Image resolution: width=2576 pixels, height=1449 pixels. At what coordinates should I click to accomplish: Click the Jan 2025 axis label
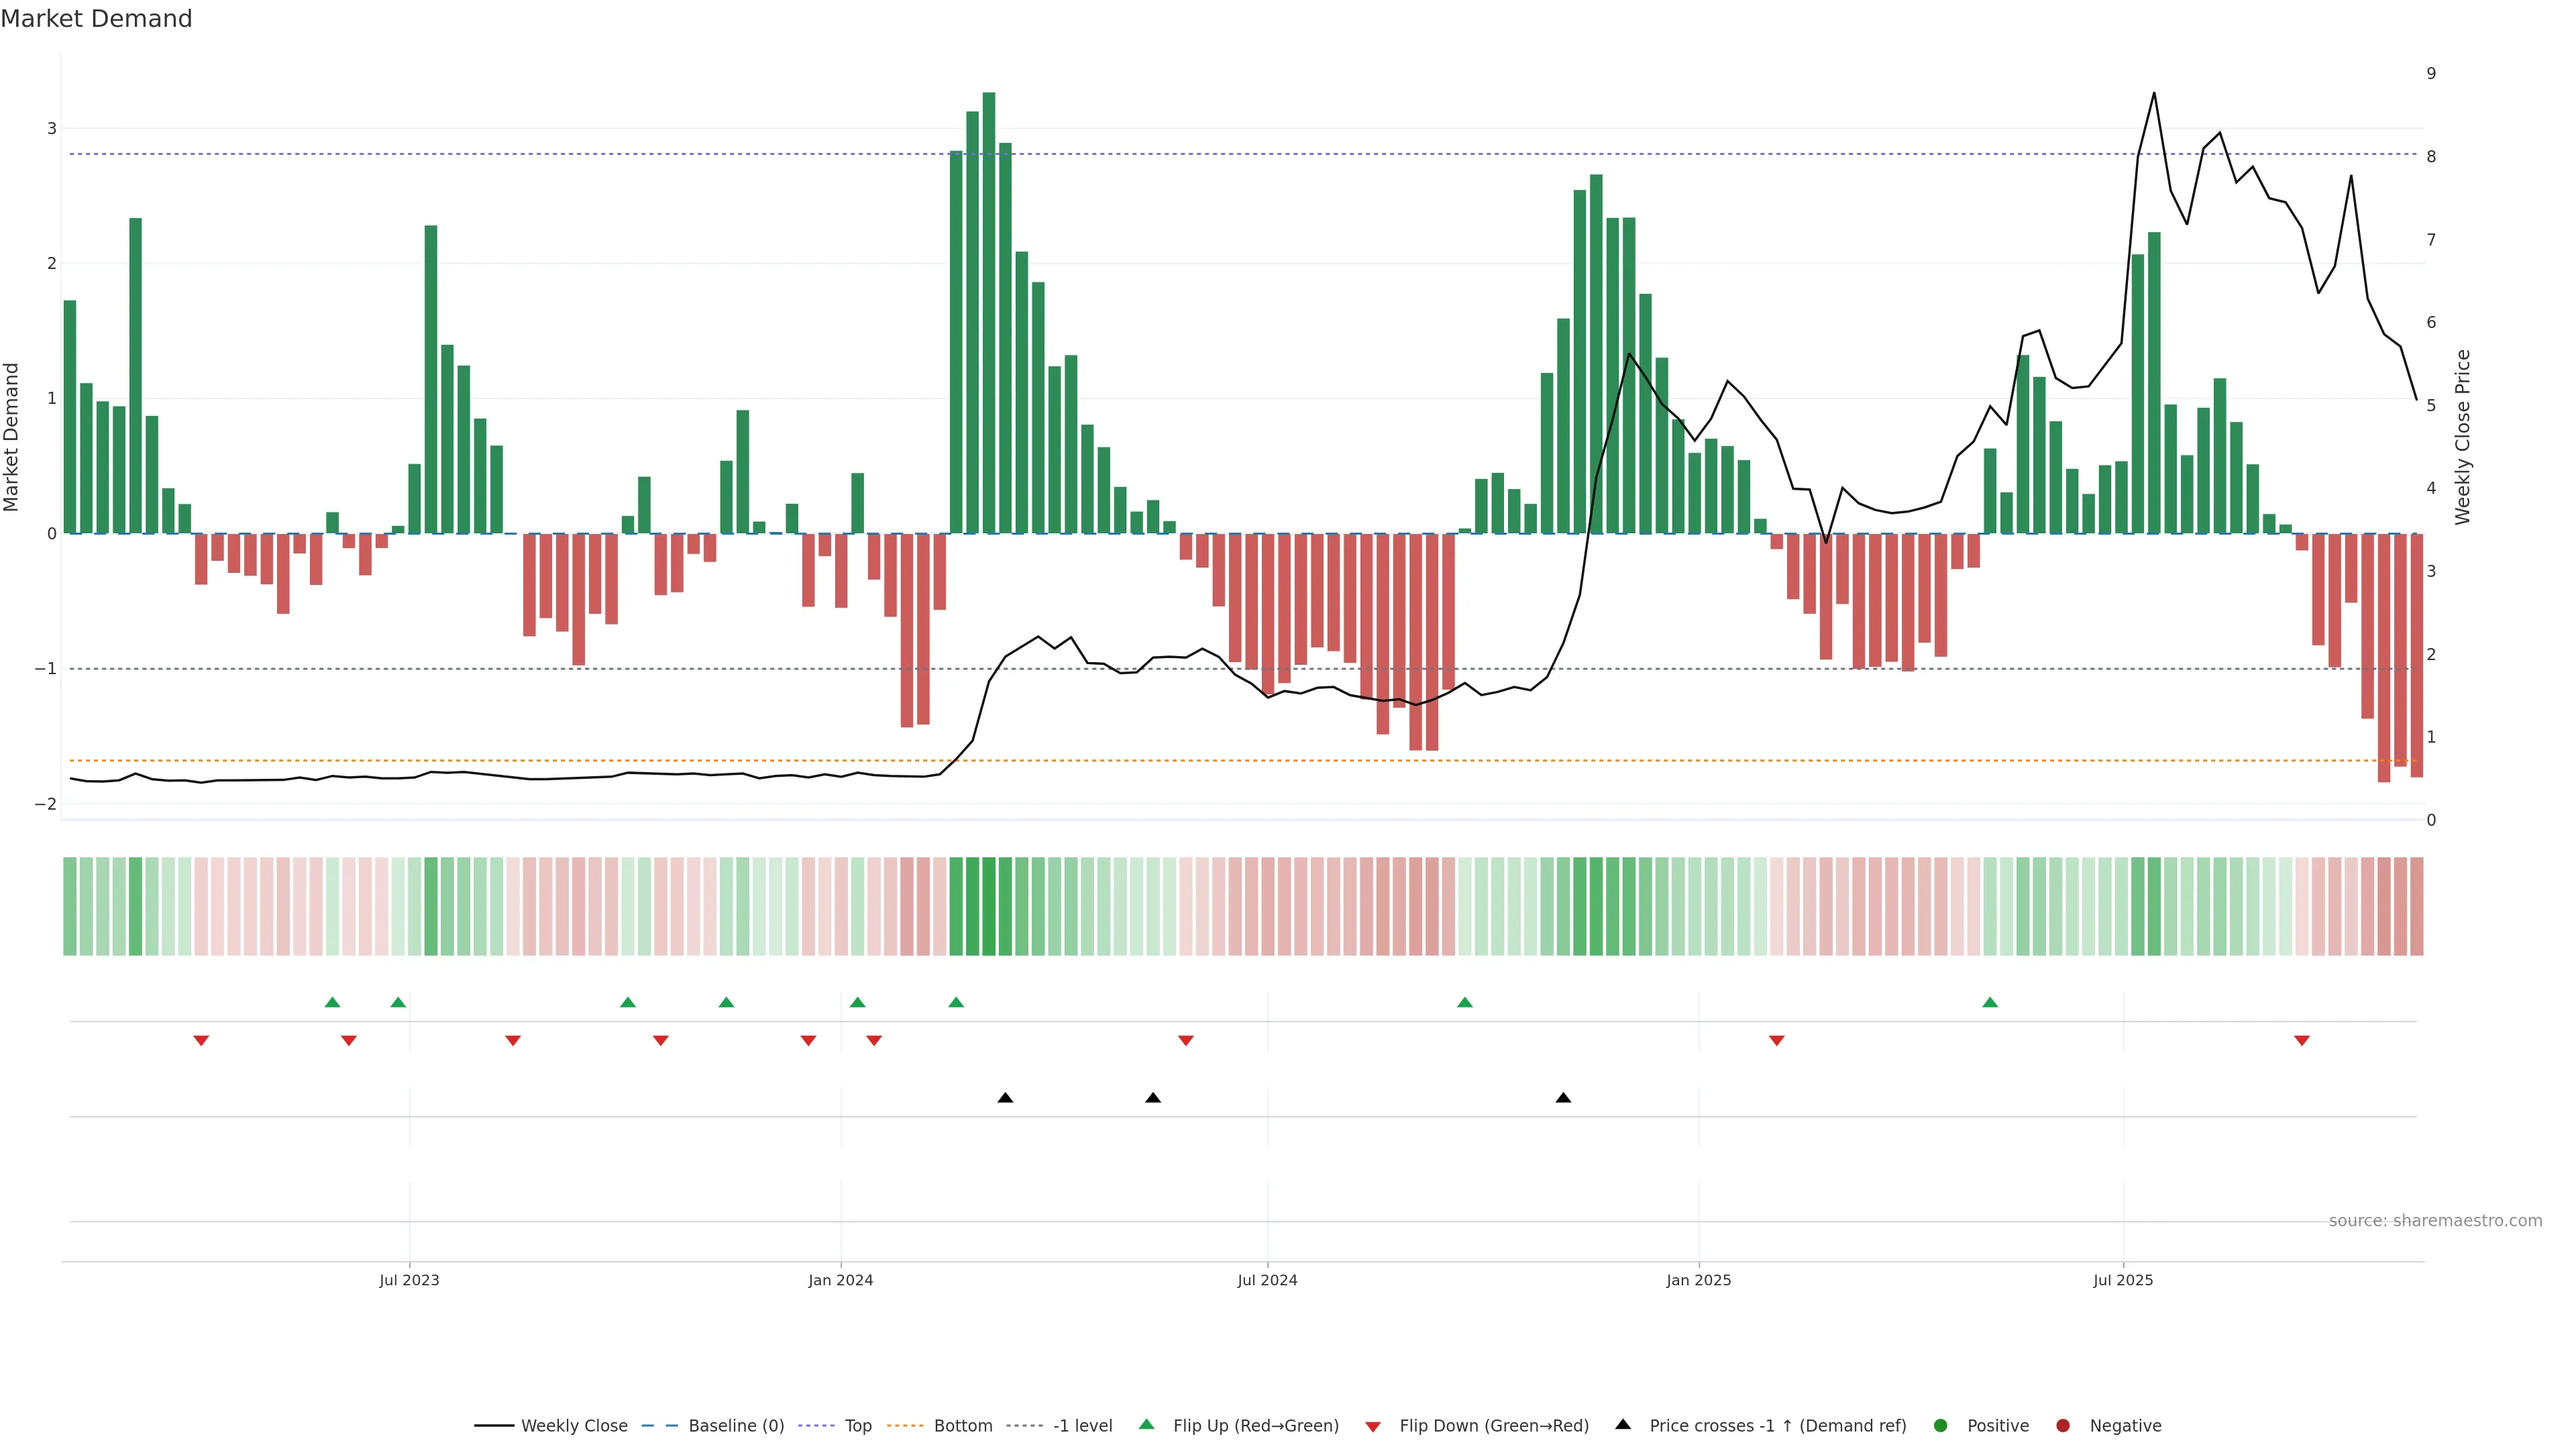coord(1698,1280)
